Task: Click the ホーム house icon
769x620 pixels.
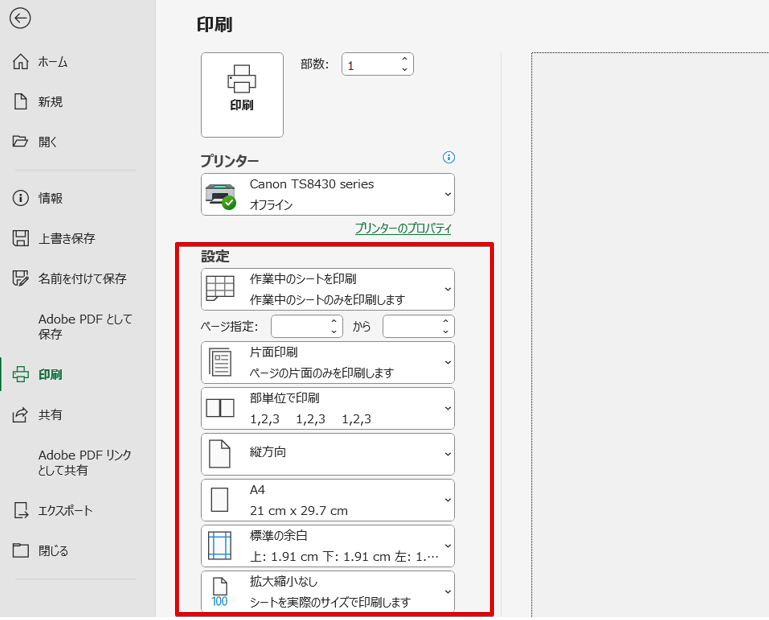Action: click(21, 61)
